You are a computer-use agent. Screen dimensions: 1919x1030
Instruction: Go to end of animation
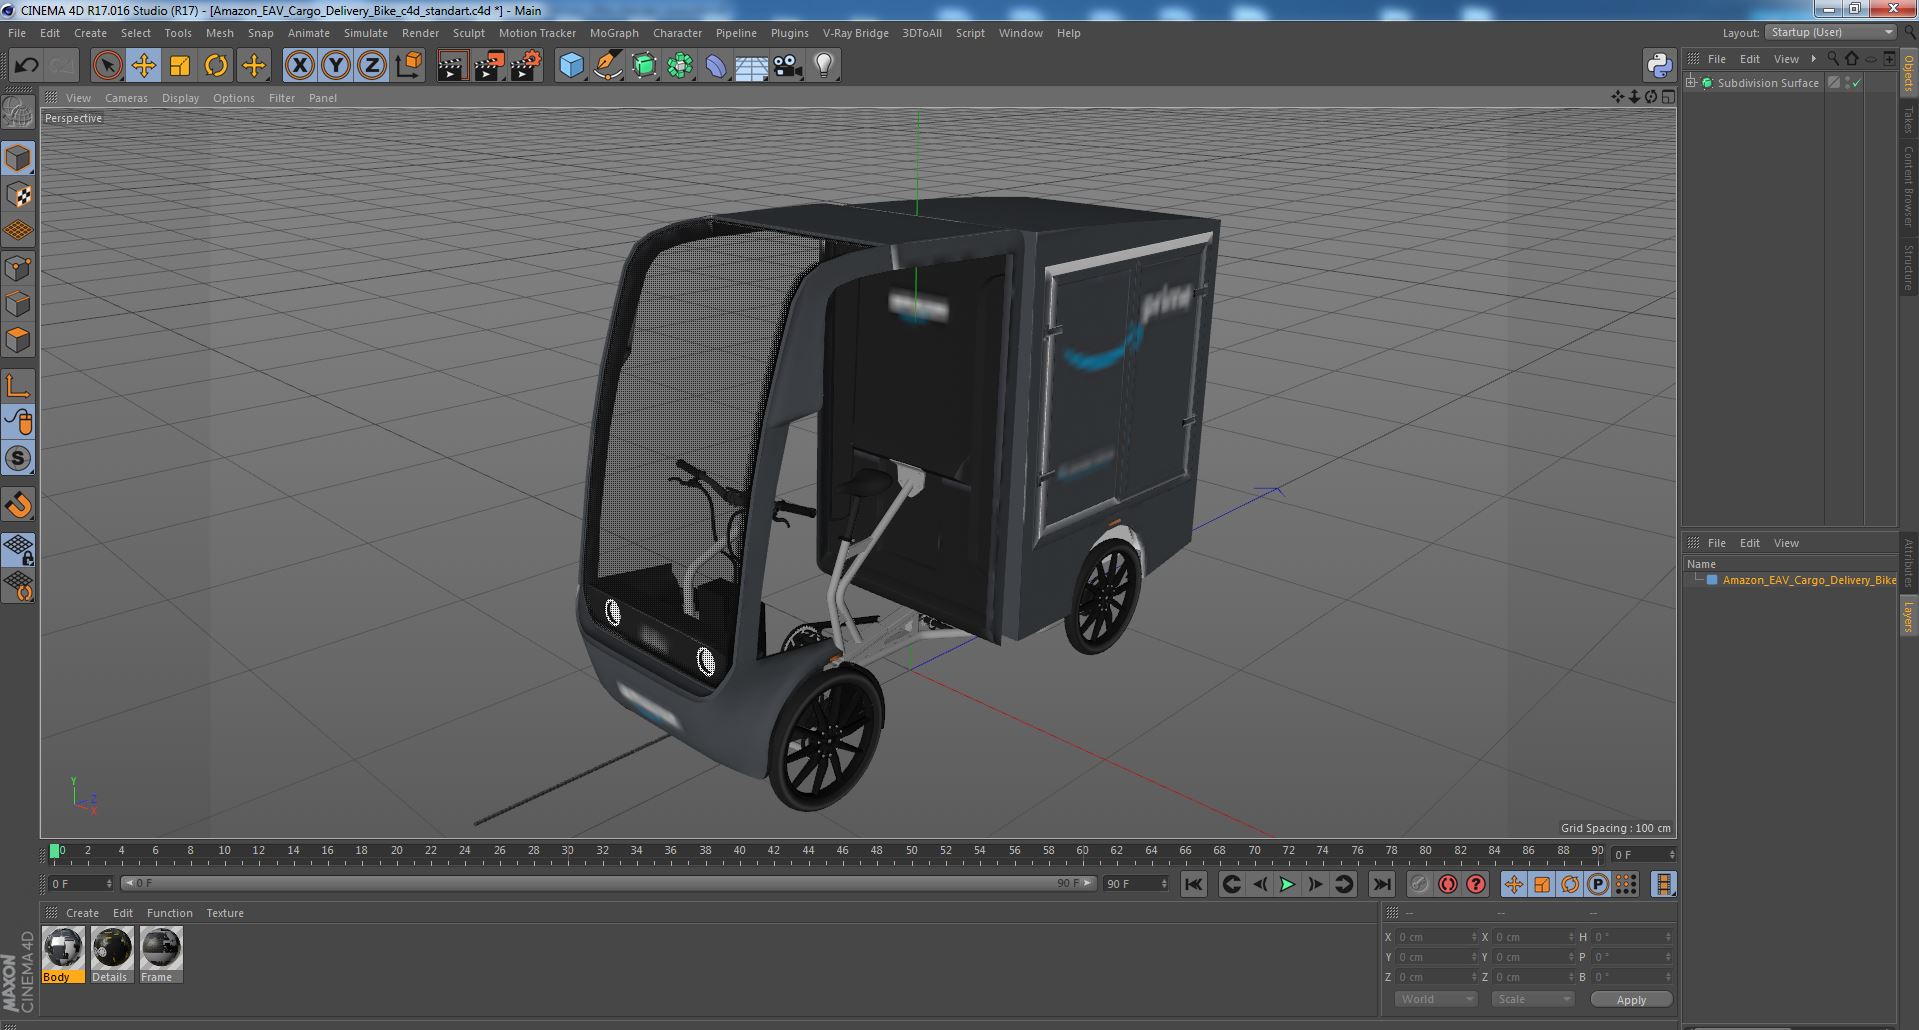1381,884
